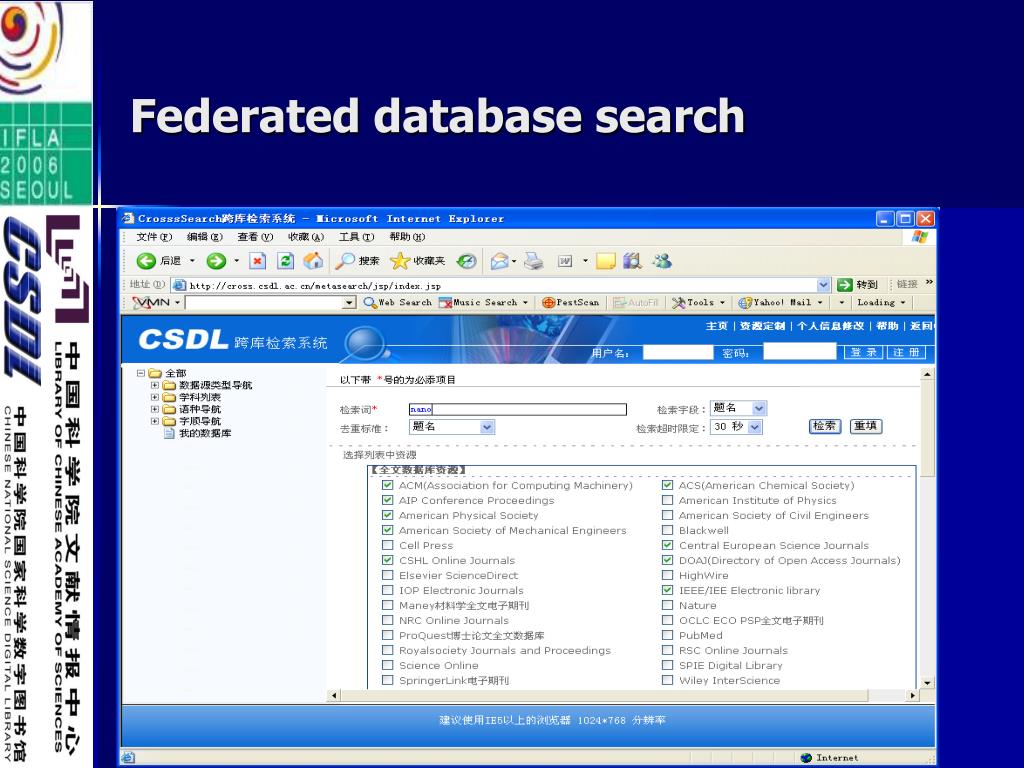Click the page icon in address bar
This screenshot has width=1024, height=768.
click(179, 285)
